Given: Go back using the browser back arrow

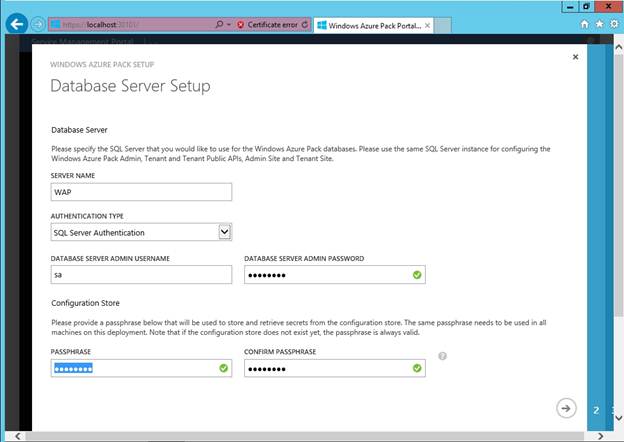Looking at the screenshot, I should point(17,24).
